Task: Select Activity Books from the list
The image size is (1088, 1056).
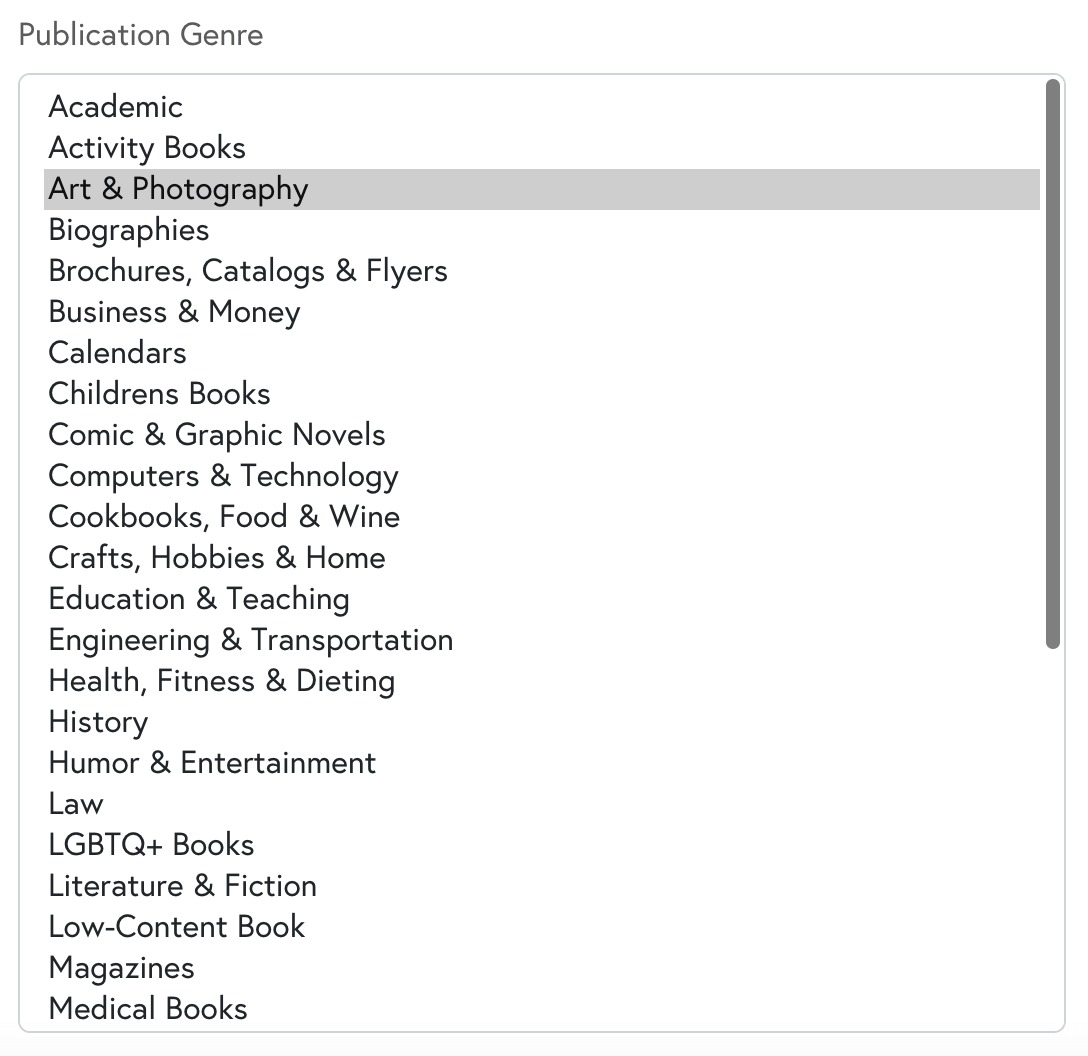Action: click(146, 148)
